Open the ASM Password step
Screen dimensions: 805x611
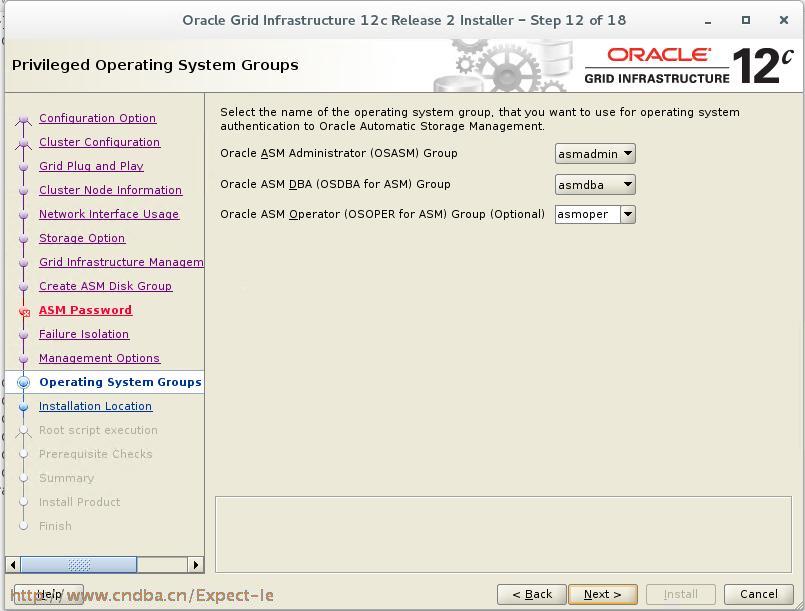click(85, 310)
